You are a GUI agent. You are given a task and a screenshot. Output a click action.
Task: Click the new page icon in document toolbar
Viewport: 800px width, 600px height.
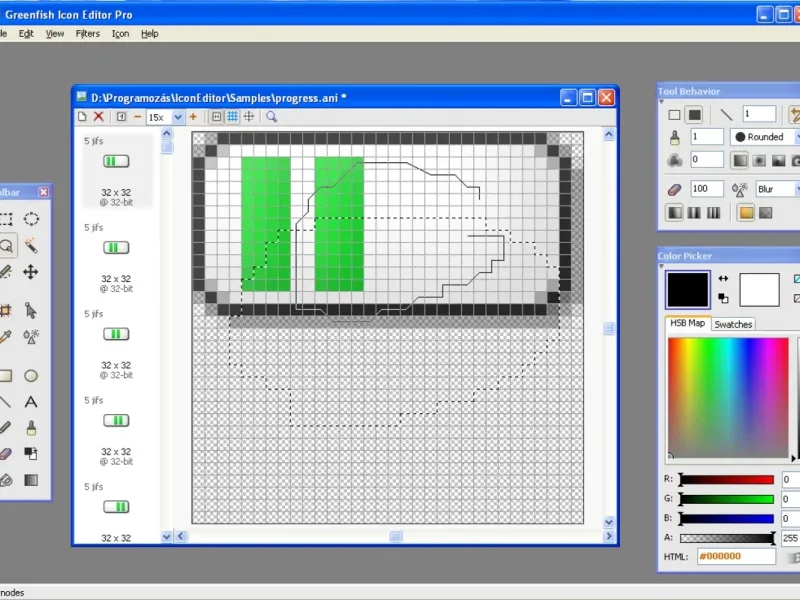click(x=82, y=117)
